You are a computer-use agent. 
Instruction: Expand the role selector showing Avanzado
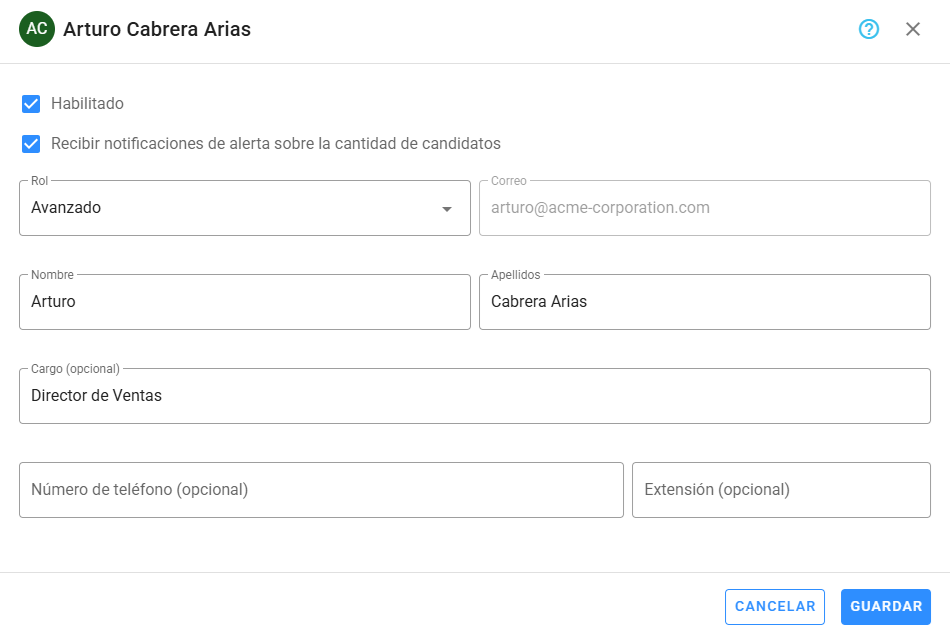coord(245,208)
